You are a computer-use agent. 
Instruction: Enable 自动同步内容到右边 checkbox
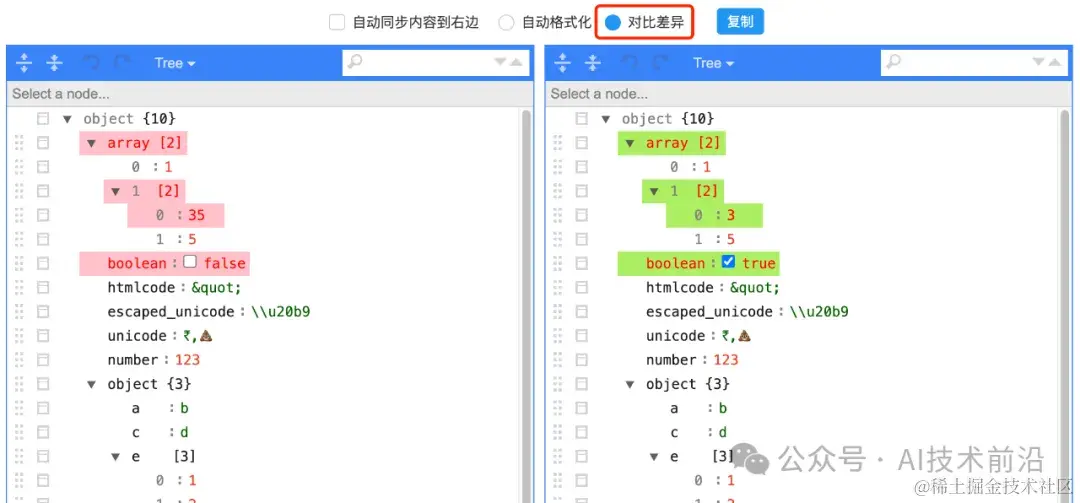[337, 23]
